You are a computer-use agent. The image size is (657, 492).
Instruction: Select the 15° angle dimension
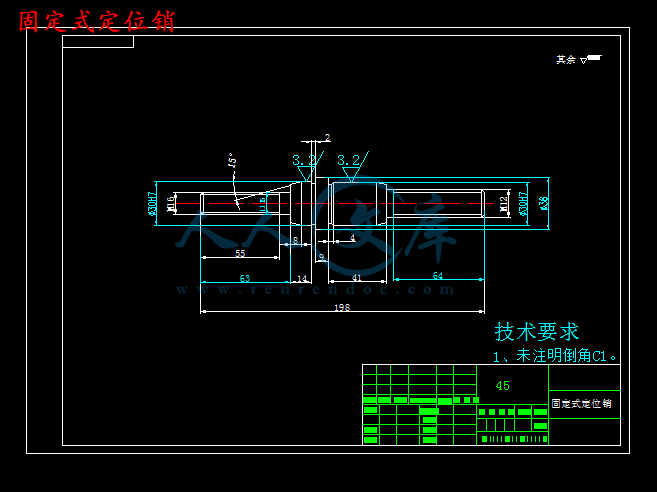point(232,161)
